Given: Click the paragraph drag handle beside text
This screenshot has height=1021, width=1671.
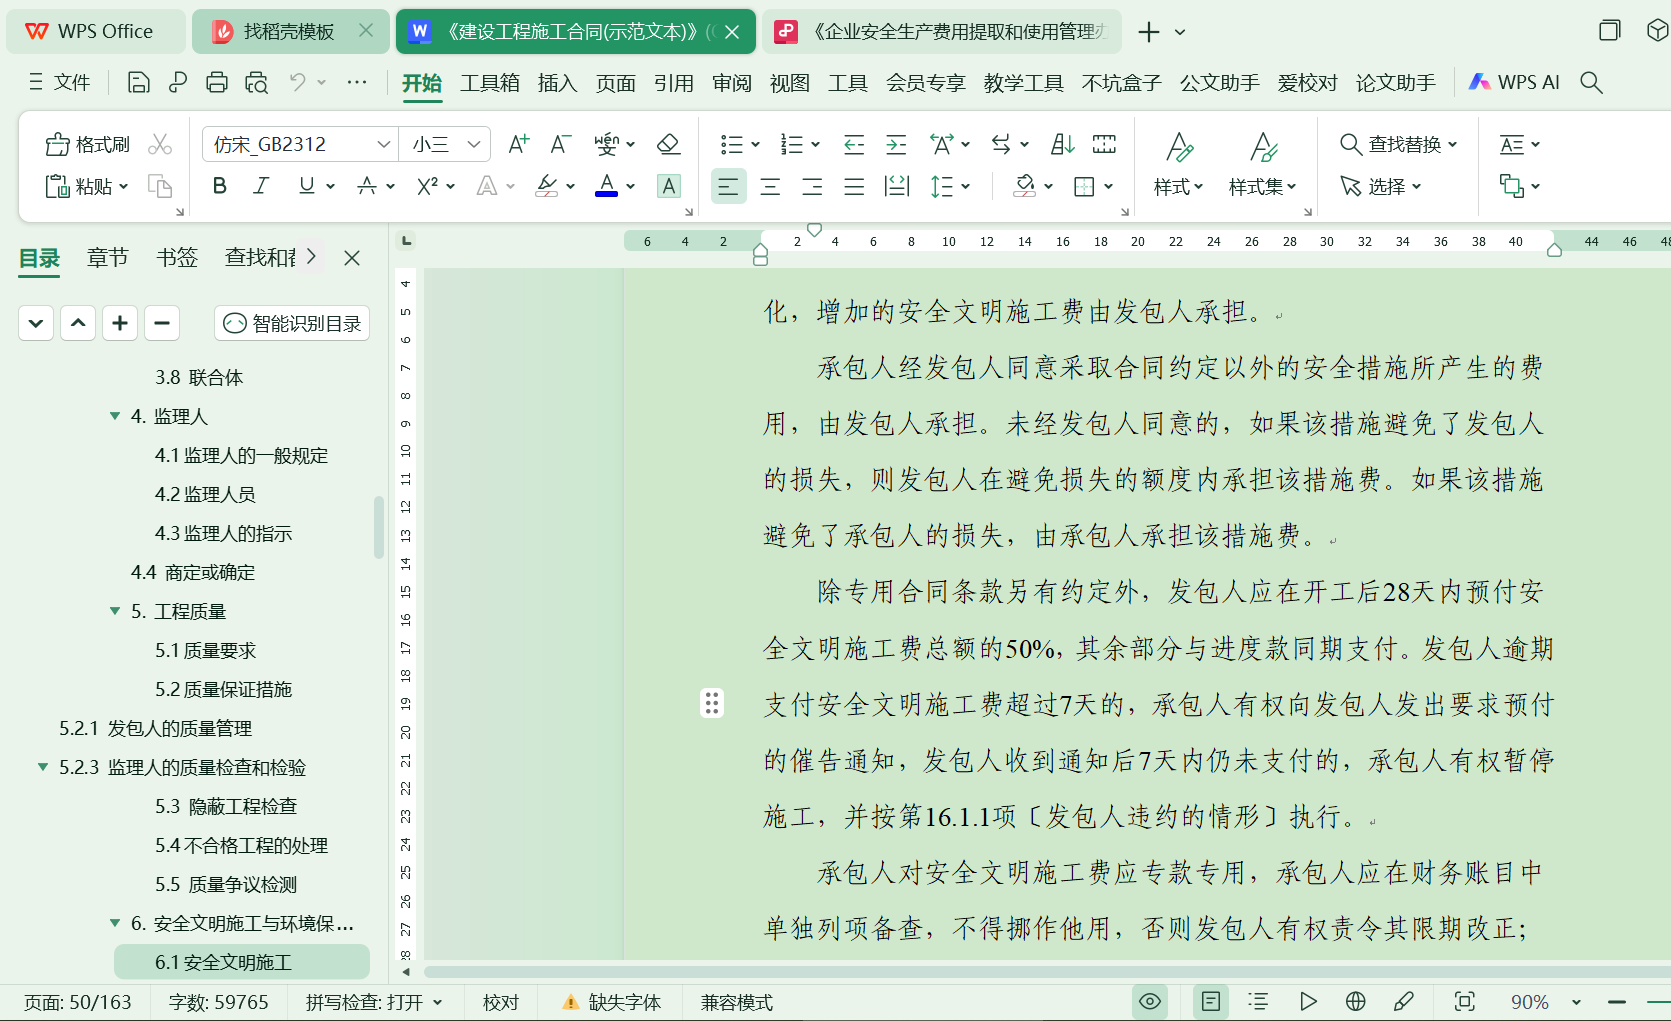Looking at the screenshot, I should [x=711, y=703].
